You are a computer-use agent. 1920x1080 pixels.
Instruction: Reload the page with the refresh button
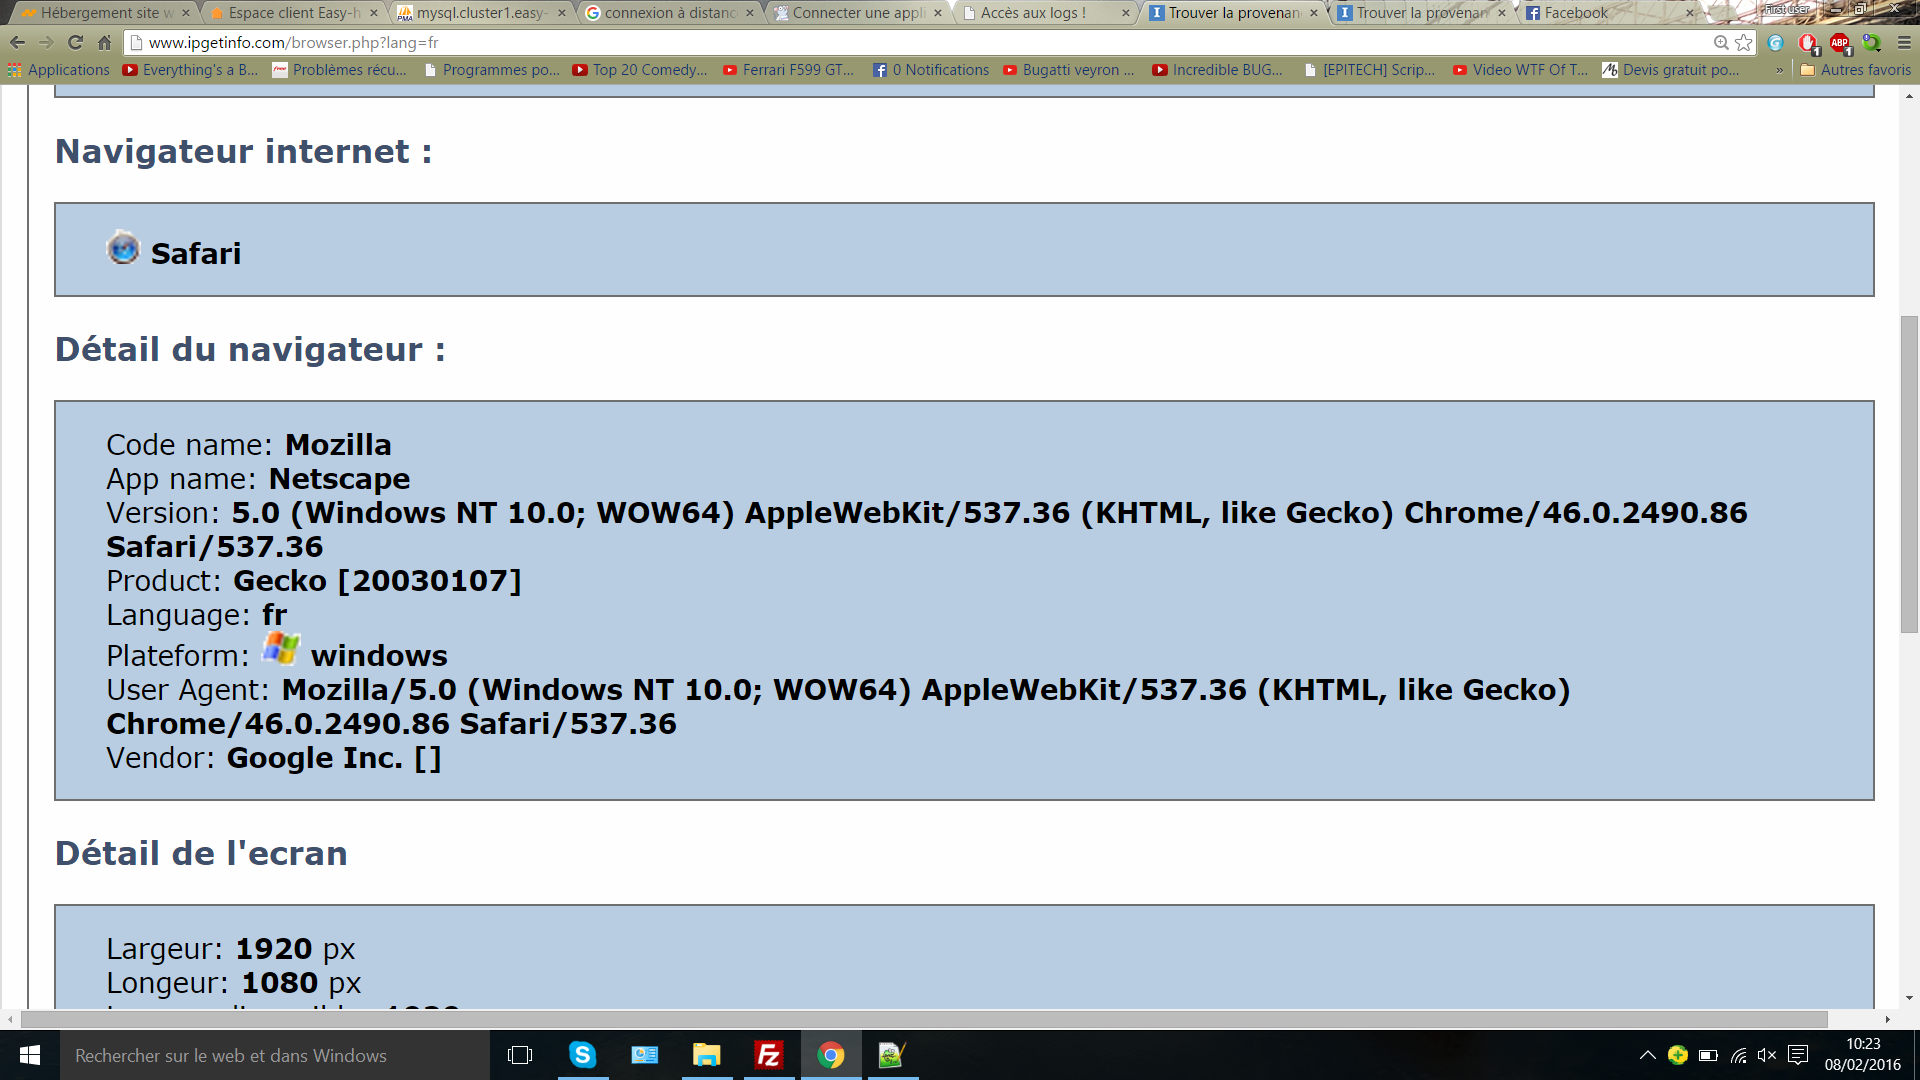coord(75,43)
